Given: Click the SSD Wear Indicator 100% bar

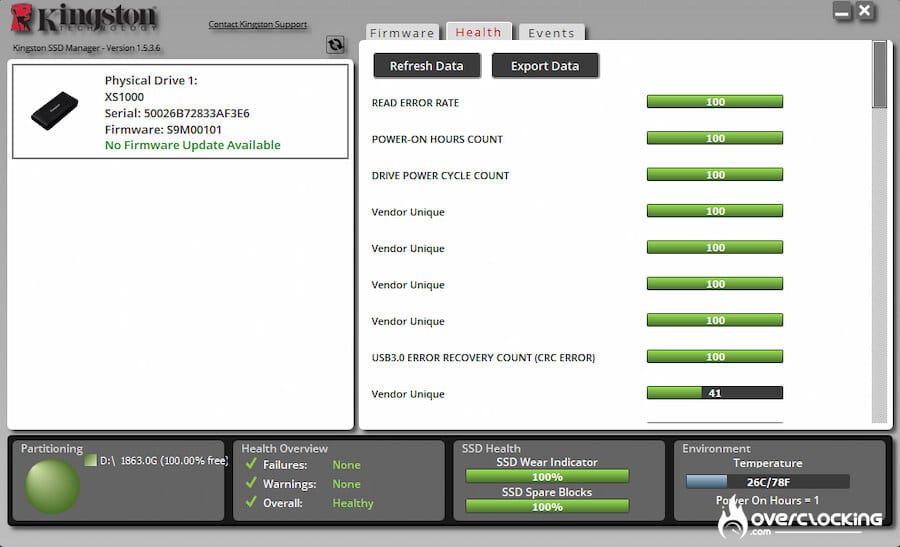Looking at the screenshot, I should [x=547, y=476].
